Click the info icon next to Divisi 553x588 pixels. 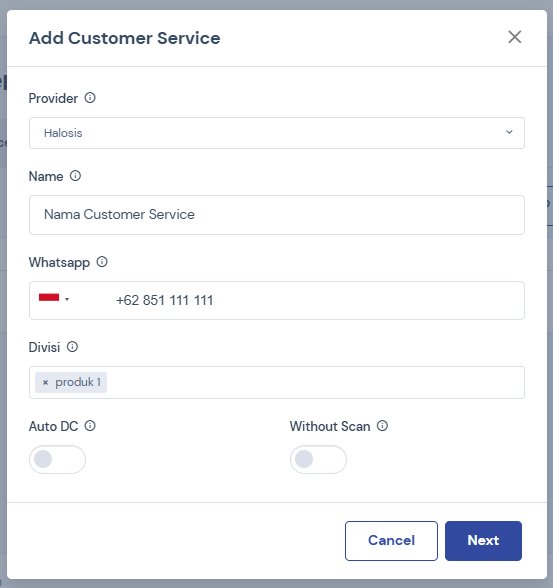pyautogui.click(x=72, y=347)
